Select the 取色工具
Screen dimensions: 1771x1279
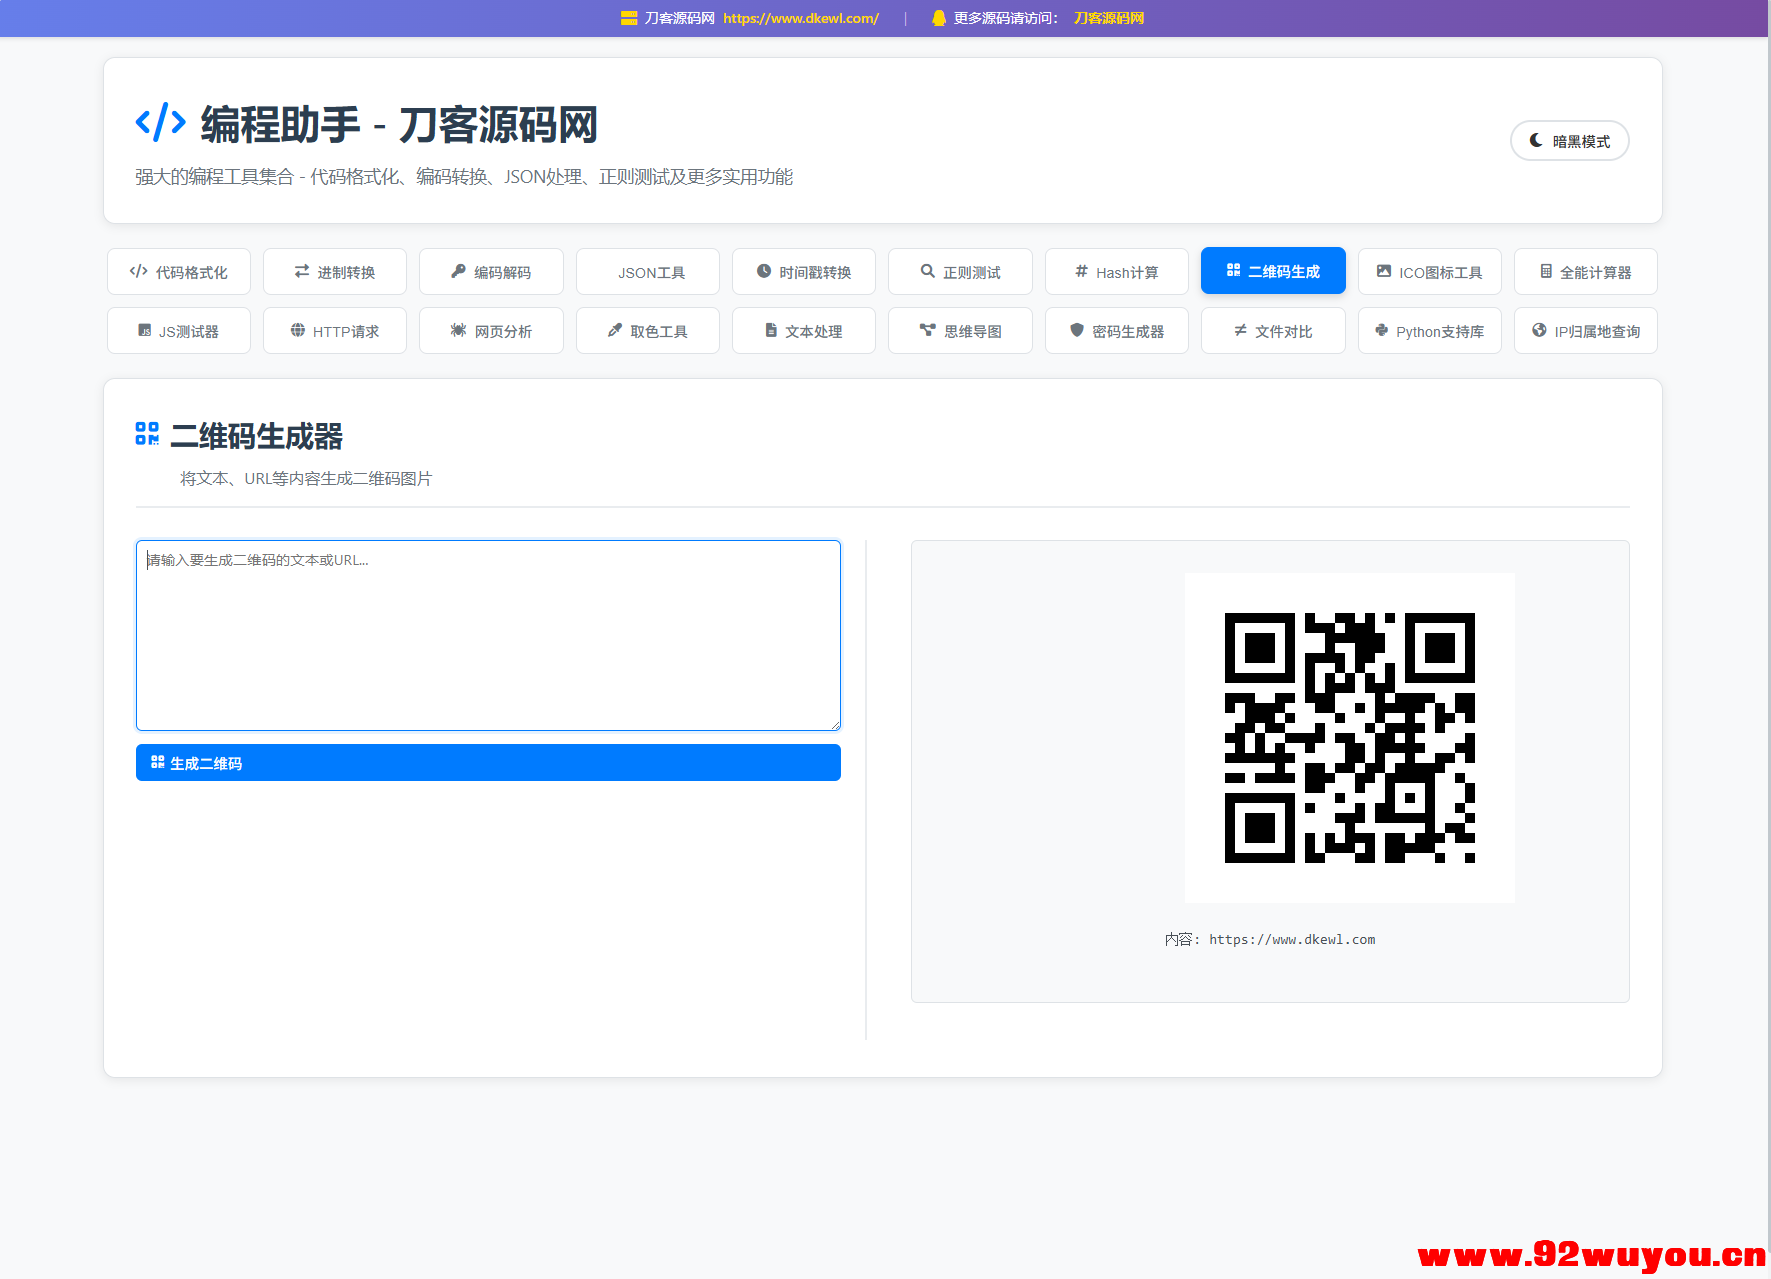(647, 330)
